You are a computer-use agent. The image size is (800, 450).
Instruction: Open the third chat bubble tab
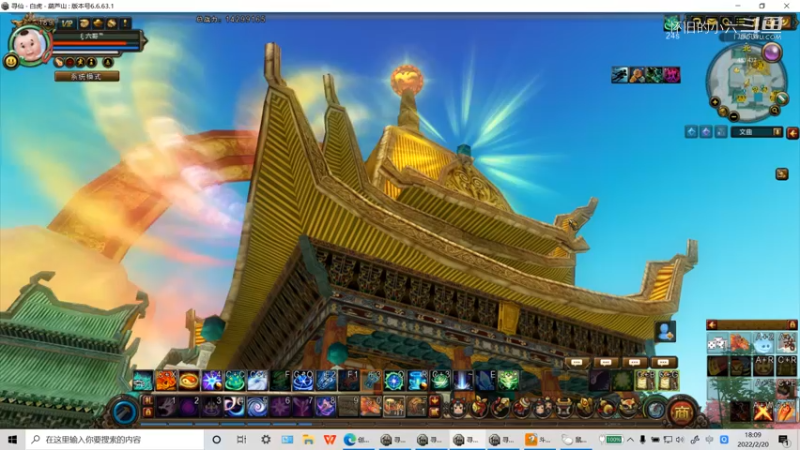click(634, 363)
